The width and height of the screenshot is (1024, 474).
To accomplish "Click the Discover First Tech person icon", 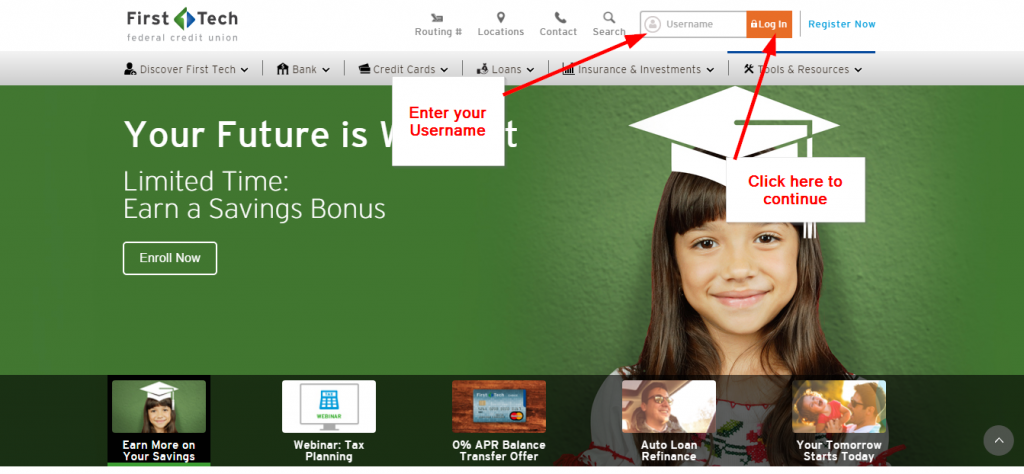I will [x=130, y=69].
